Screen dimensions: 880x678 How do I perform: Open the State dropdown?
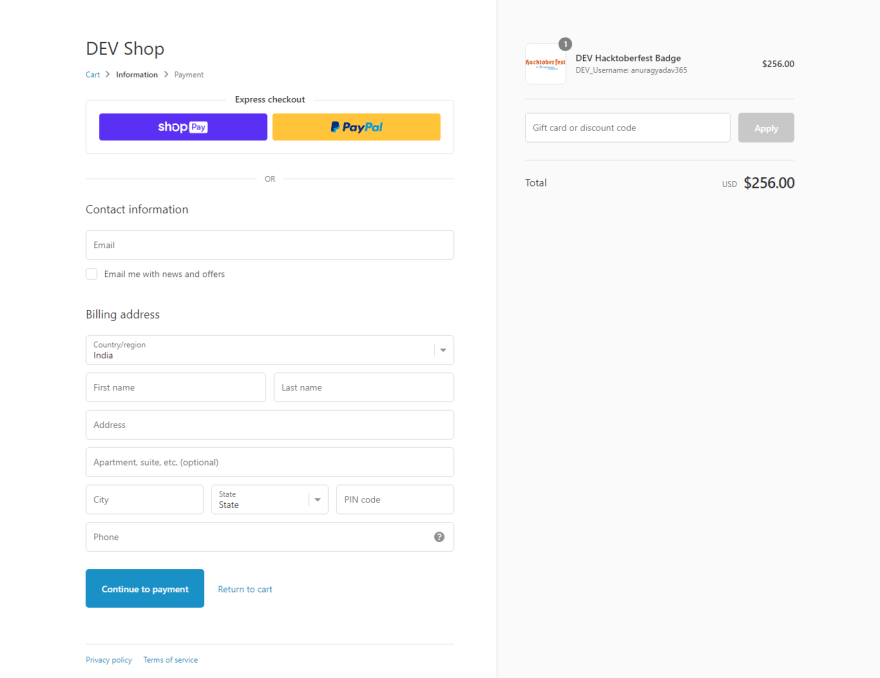[269, 500]
